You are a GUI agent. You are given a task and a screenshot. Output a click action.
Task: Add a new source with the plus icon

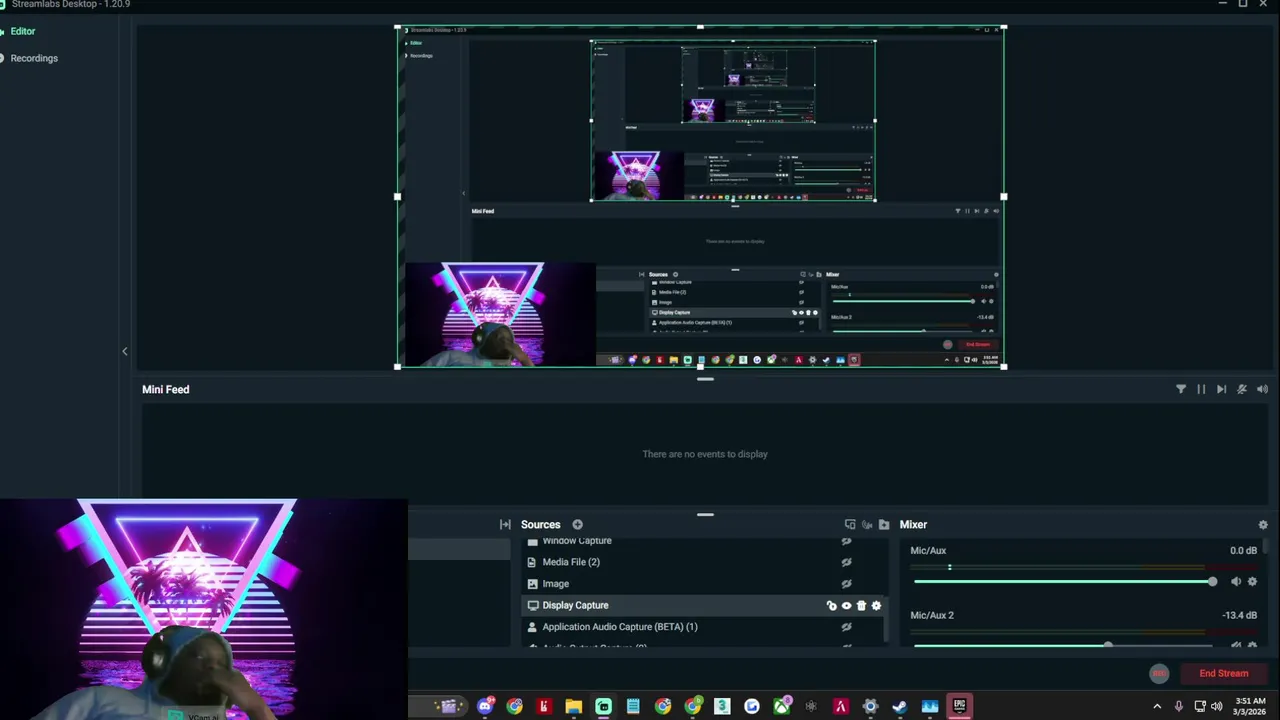[x=577, y=524]
